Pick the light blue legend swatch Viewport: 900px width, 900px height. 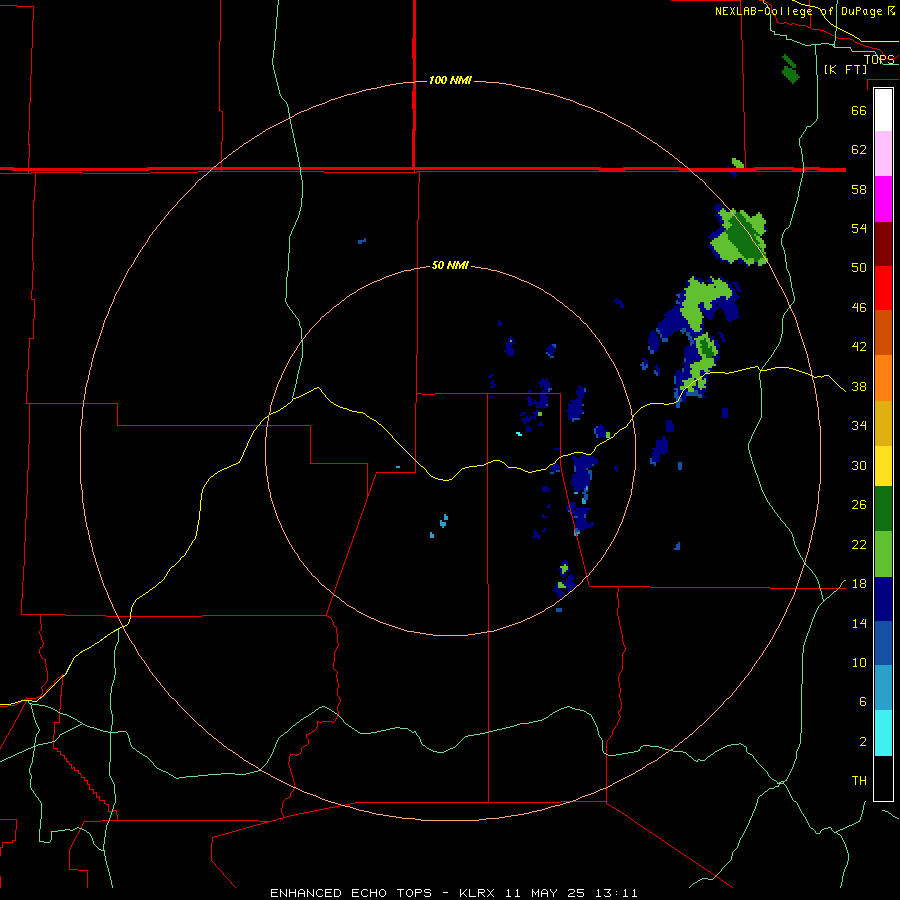pyautogui.click(x=883, y=688)
